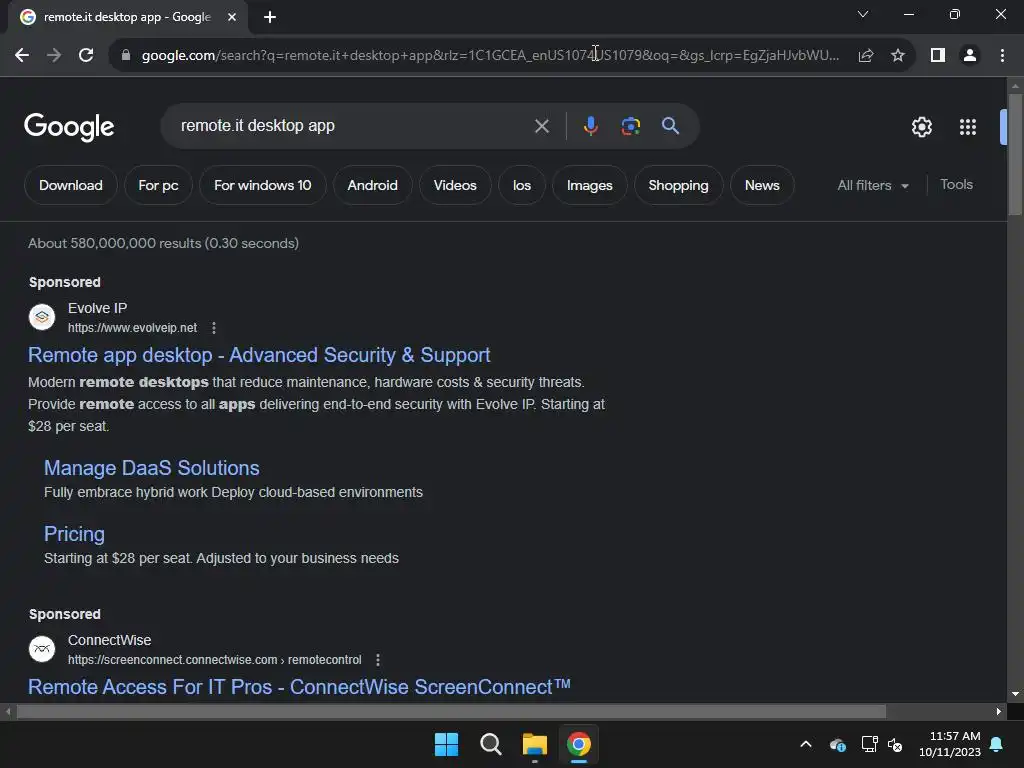Click the Chrome taskbar icon
1024x768 pixels.
coord(579,744)
